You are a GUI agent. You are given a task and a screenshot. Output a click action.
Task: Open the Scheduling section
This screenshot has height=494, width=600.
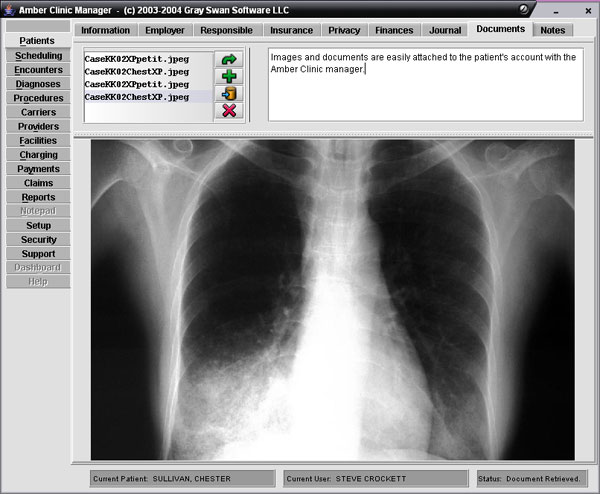click(38, 56)
